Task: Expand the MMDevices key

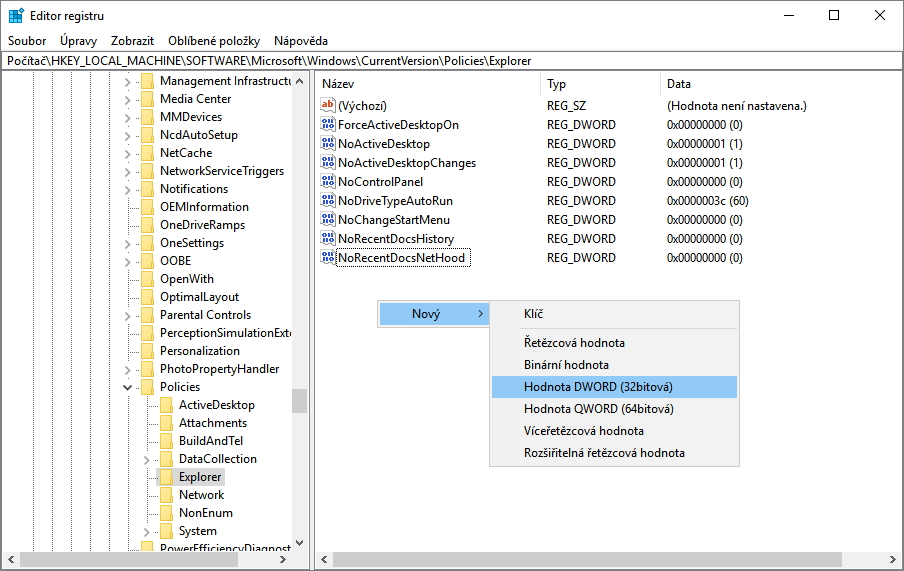Action: (128, 118)
